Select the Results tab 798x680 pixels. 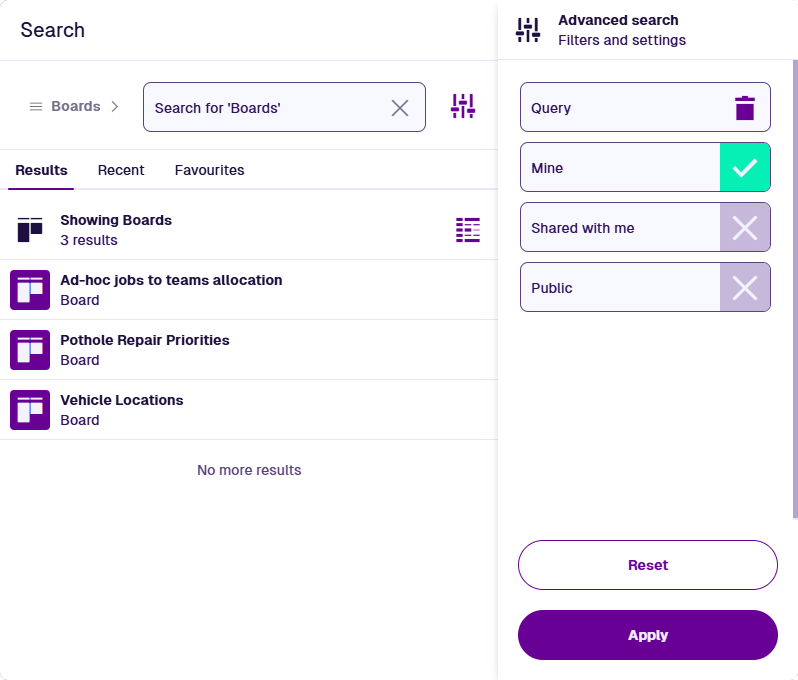[x=42, y=170]
